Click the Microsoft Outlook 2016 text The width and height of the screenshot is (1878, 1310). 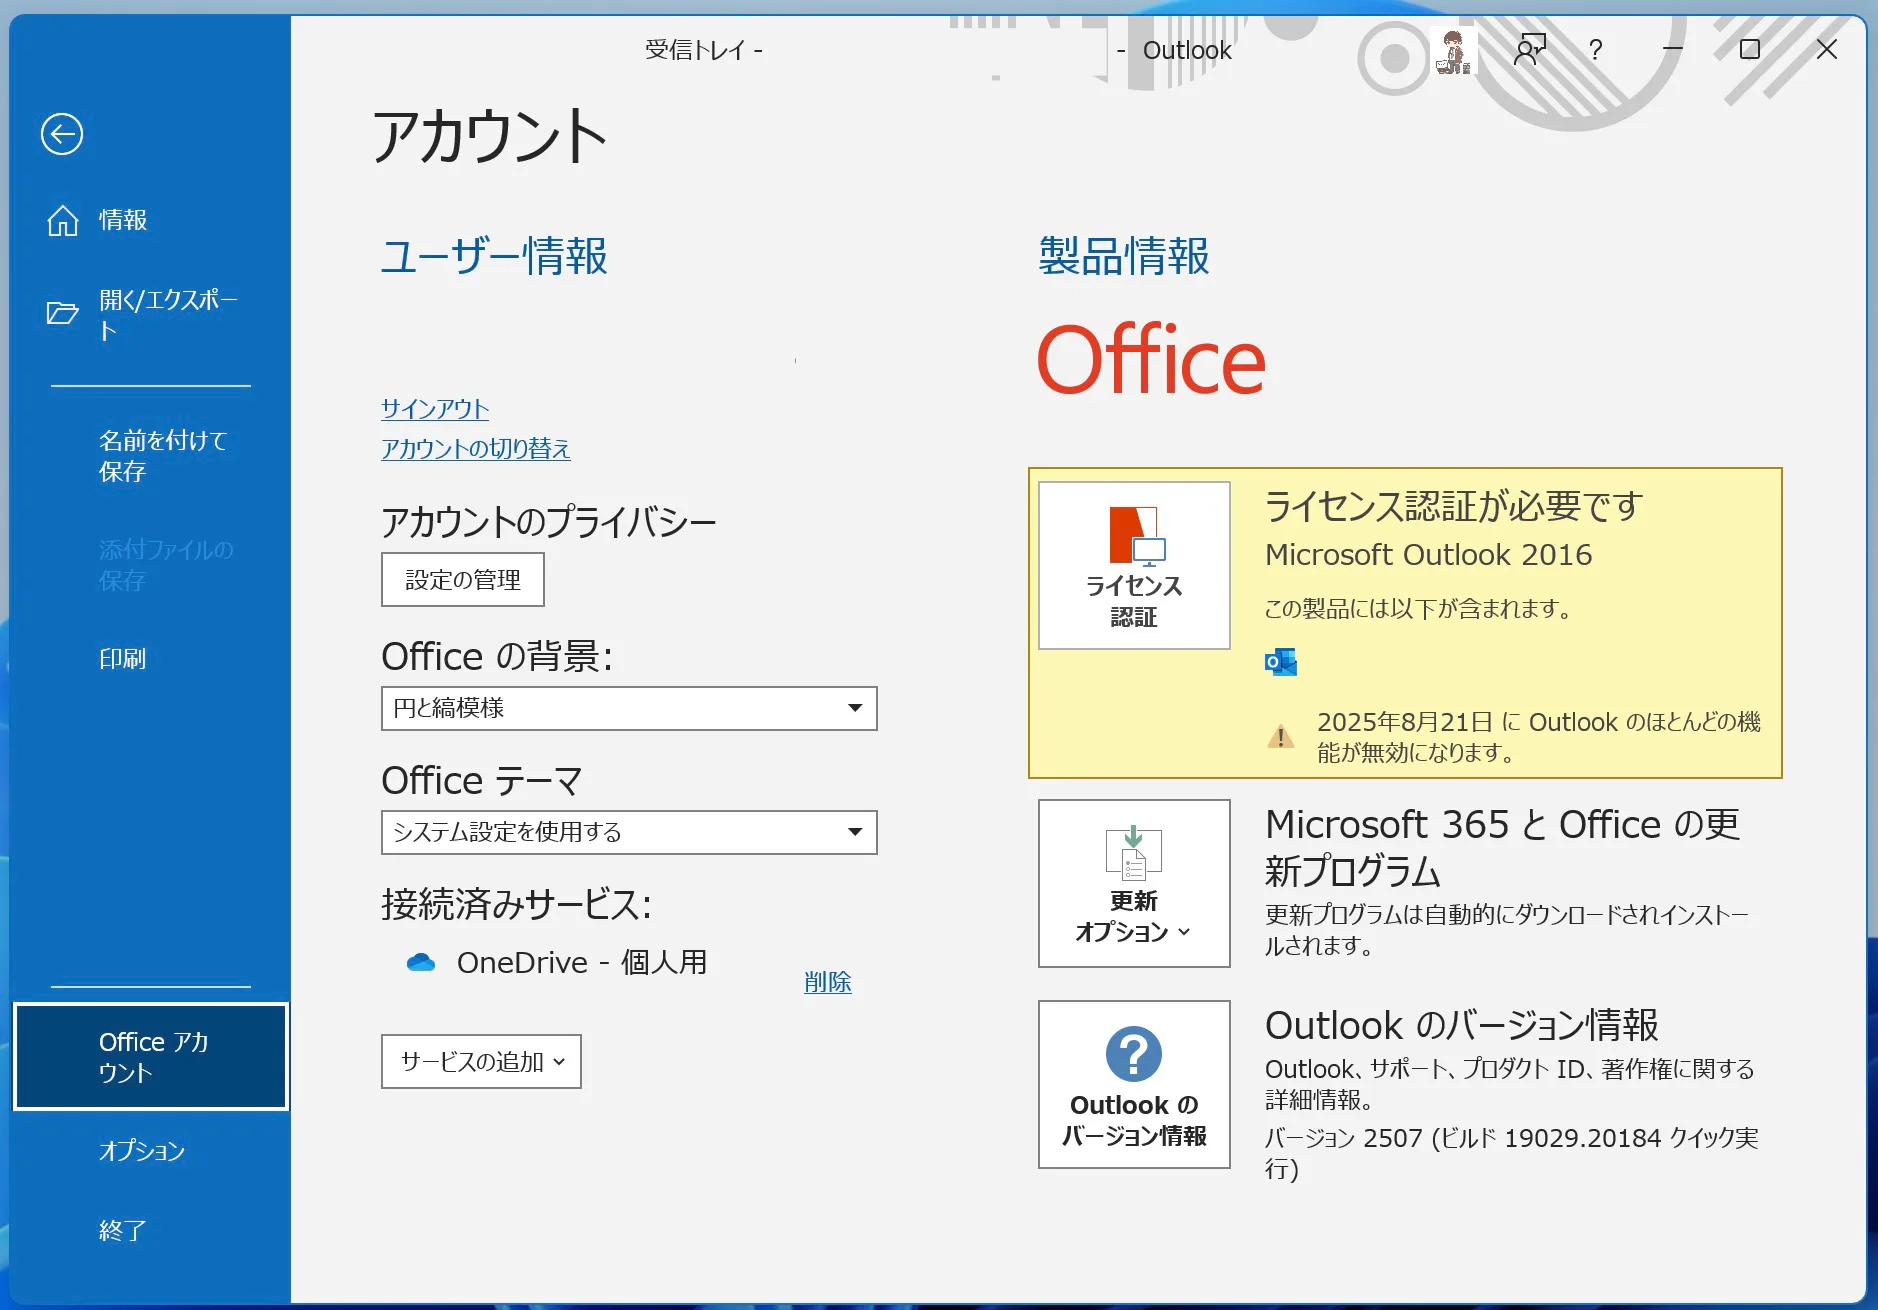(x=1429, y=555)
